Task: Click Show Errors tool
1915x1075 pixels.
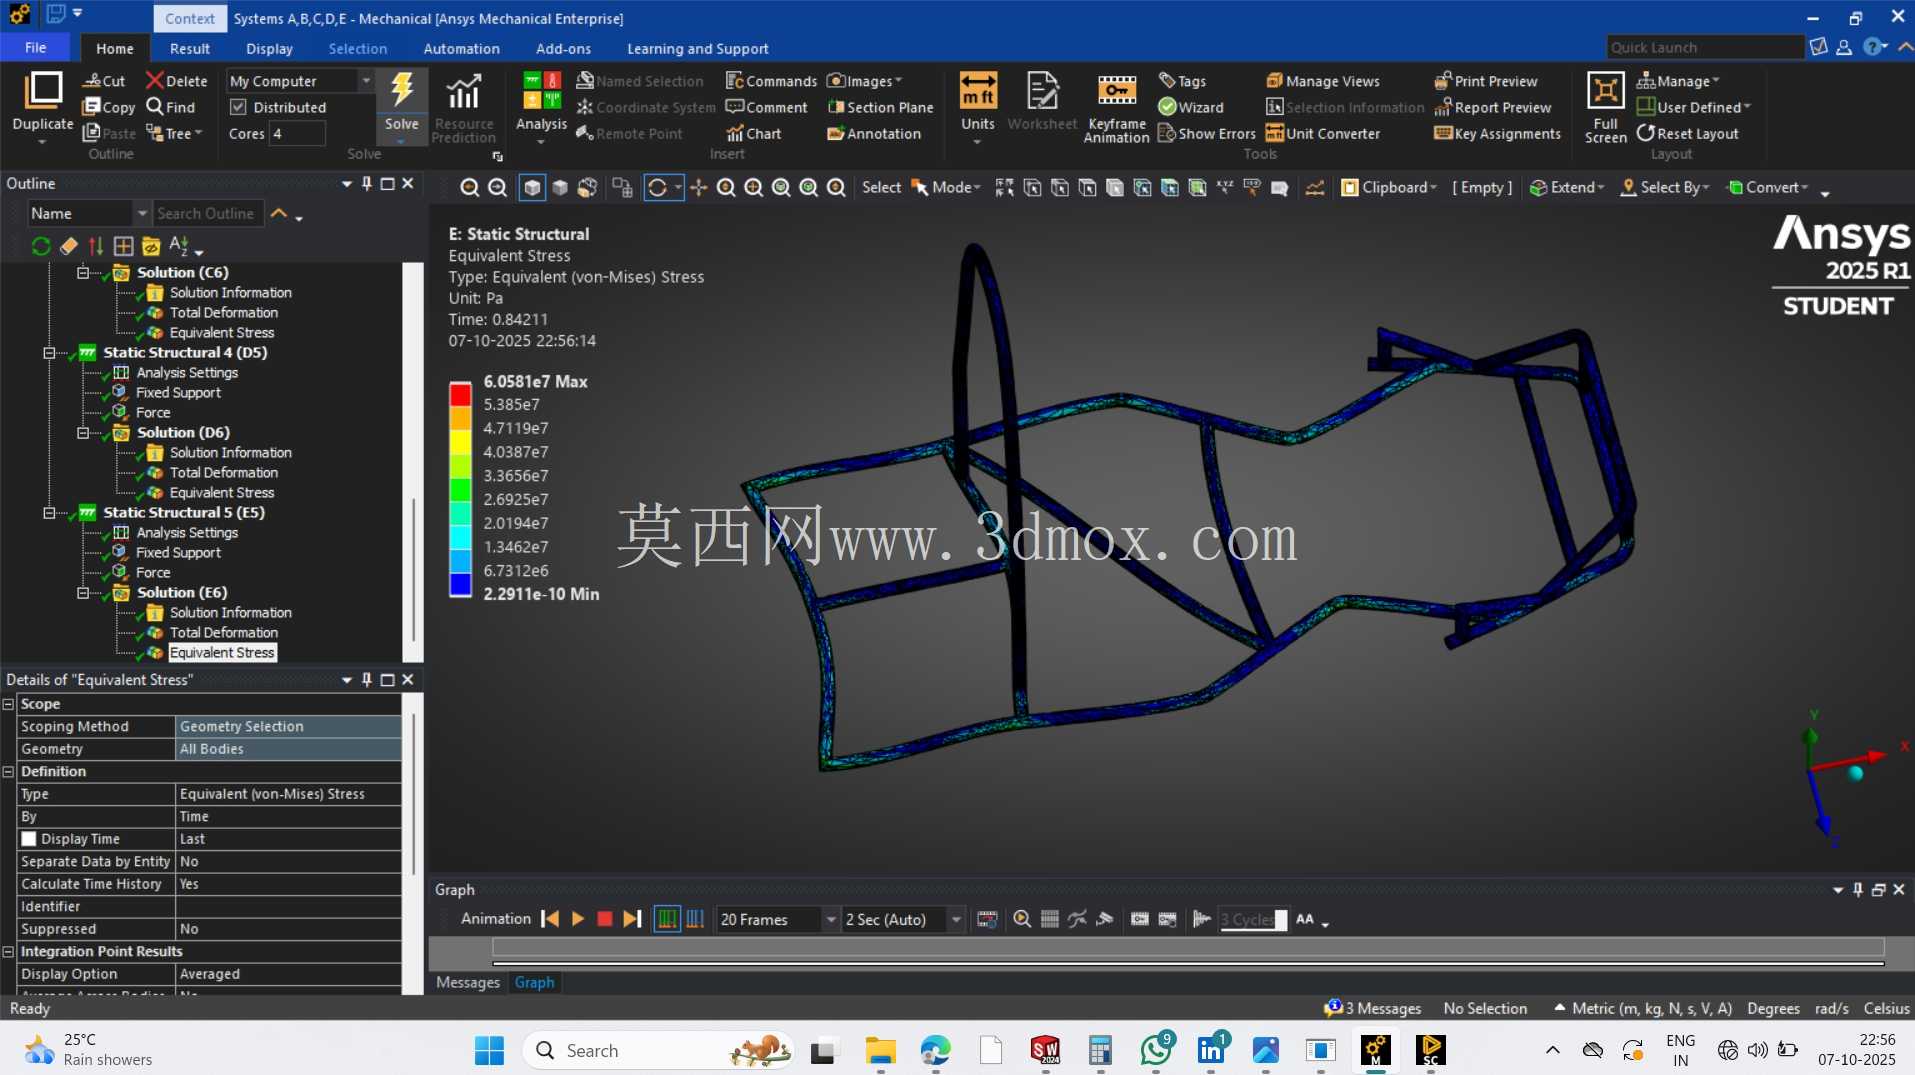Action: point(1206,133)
